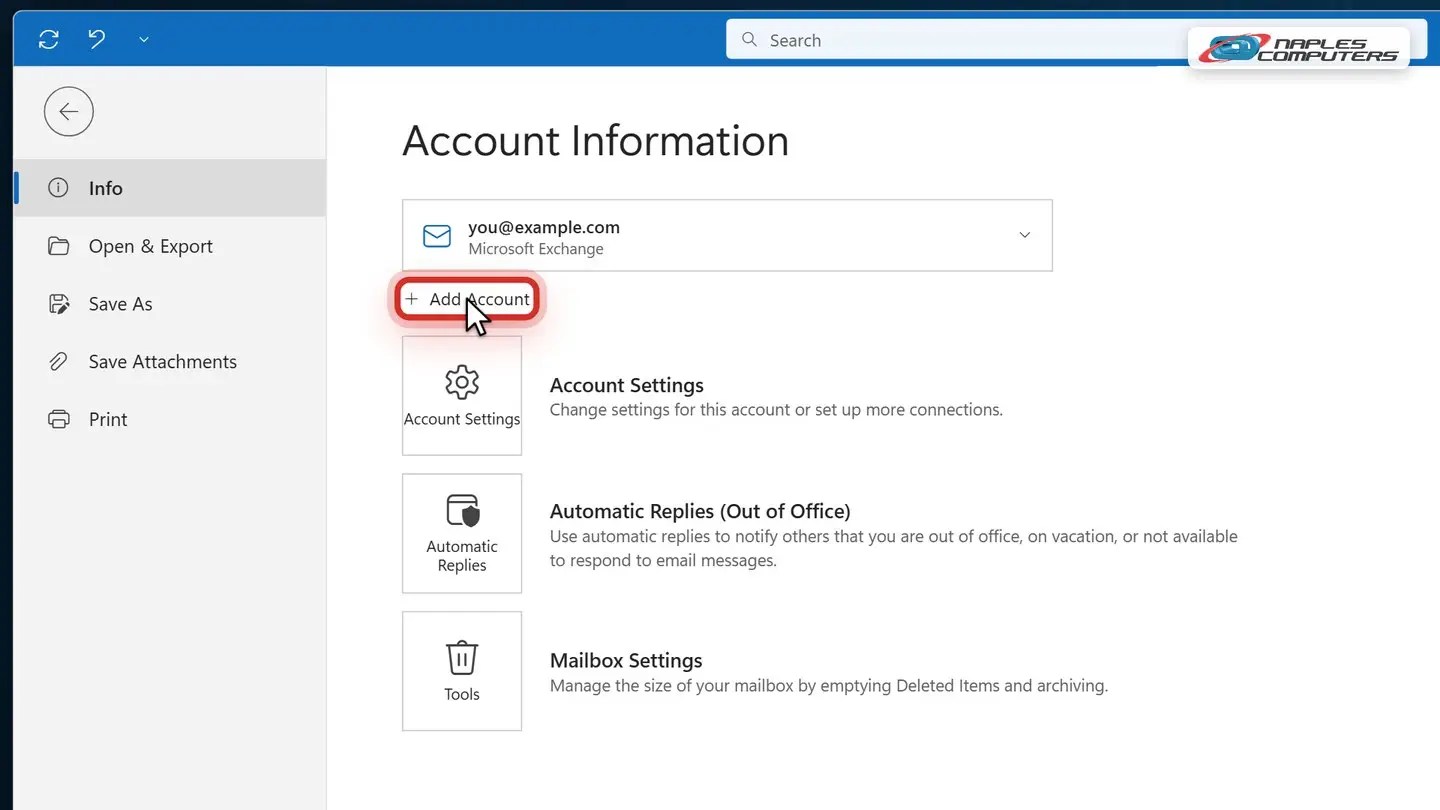
Task: Click 'Manage the size of your mailbox' description
Action: click(x=829, y=686)
